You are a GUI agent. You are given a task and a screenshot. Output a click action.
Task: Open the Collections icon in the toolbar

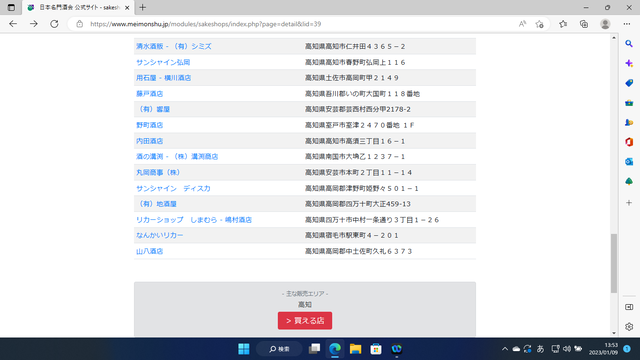click(x=584, y=24)
